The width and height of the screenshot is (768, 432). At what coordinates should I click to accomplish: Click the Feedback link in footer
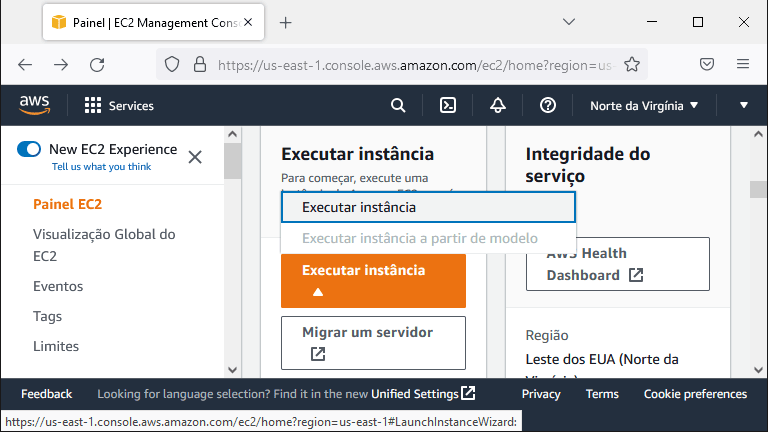pyautogui.click(x=47, y=394)
